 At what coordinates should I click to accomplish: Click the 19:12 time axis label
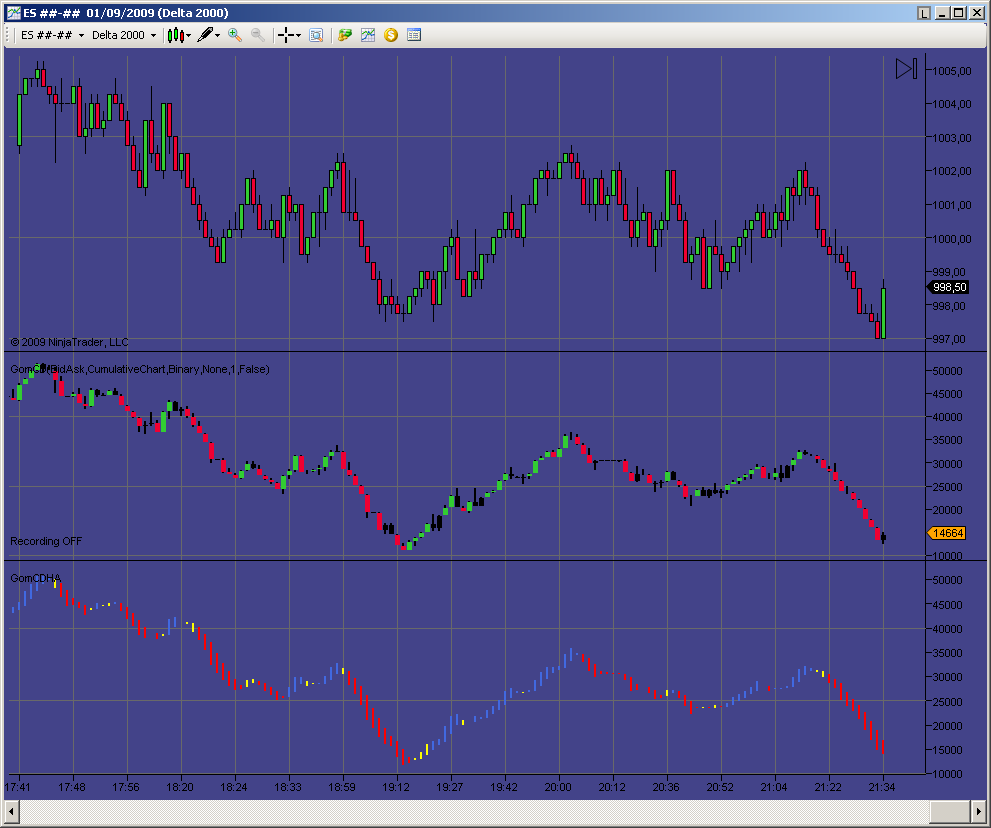pyautogui.click(x=396, y=787)
